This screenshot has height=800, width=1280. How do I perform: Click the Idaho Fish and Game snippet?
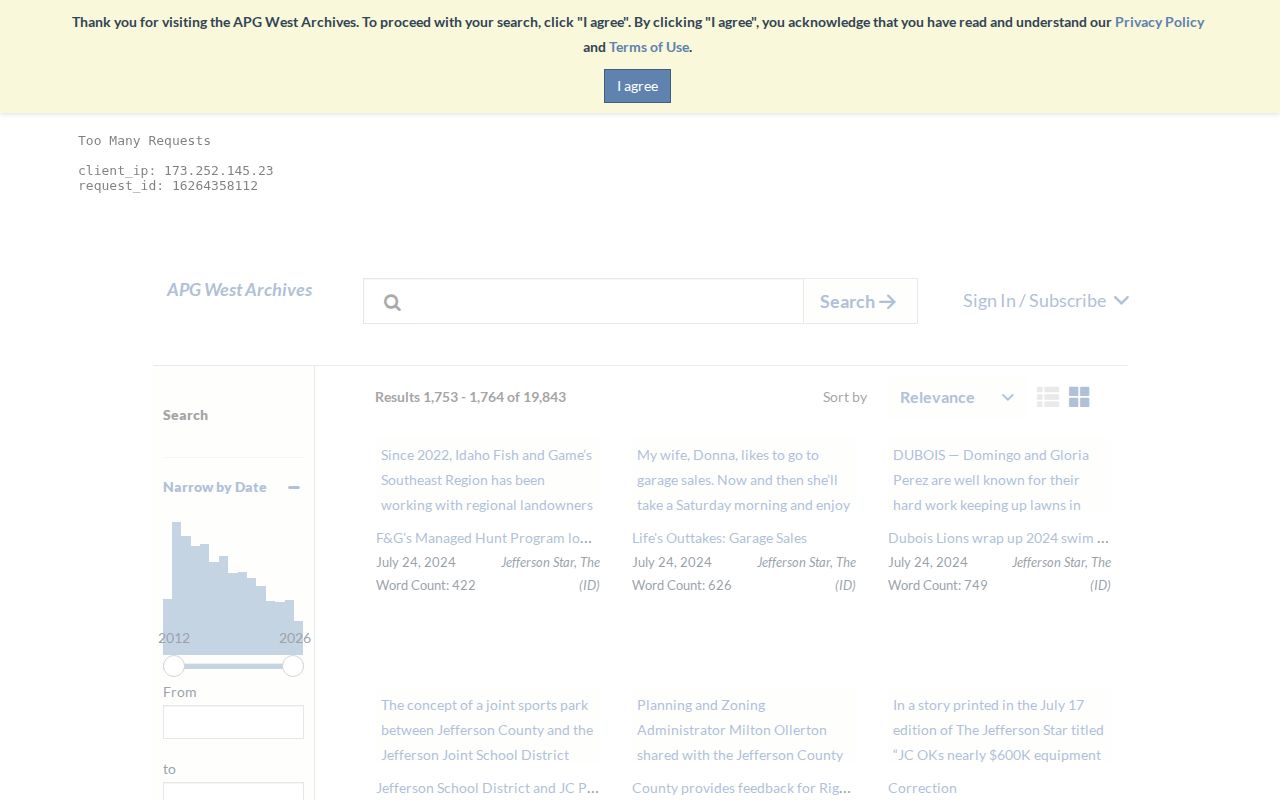click(487, 480)
